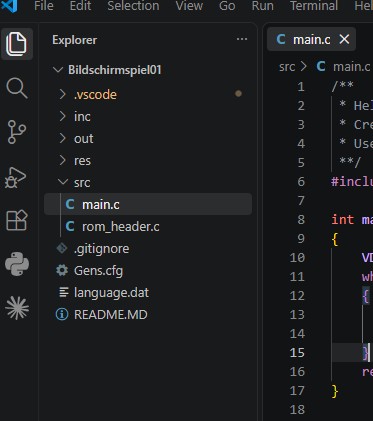The image size is (373, 421).
Task: Click the git icon beside .gitignore
Action: coord(62,248)
